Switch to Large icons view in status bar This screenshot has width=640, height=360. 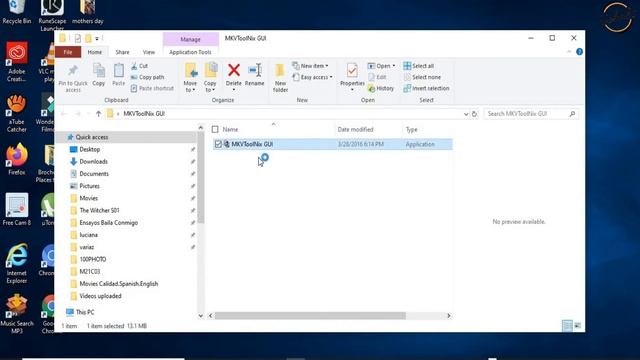pos(578,325)
